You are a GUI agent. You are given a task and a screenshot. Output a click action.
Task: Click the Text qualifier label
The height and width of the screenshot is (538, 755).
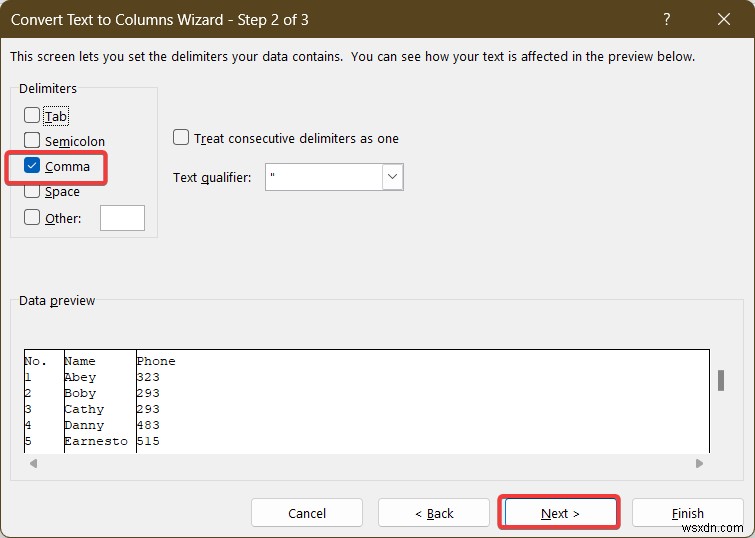point(212,178)
